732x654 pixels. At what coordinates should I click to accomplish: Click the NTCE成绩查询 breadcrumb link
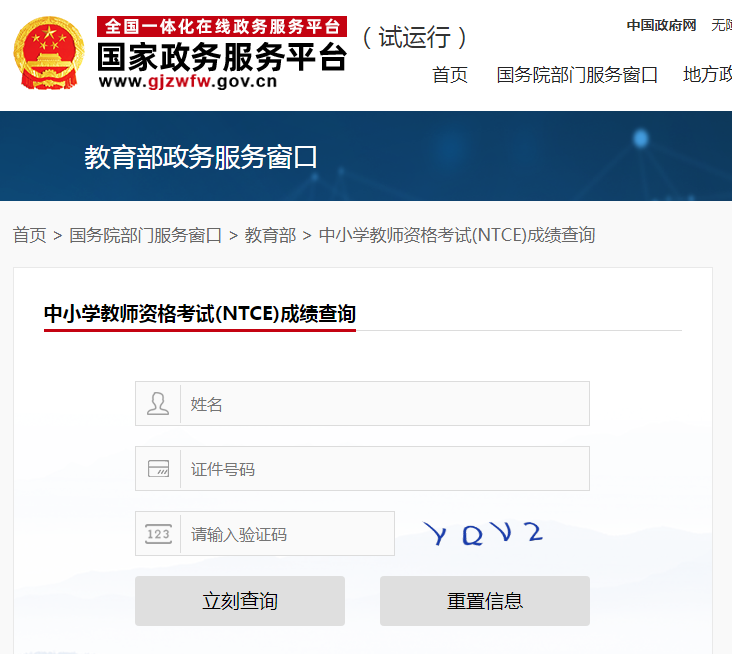457,235
